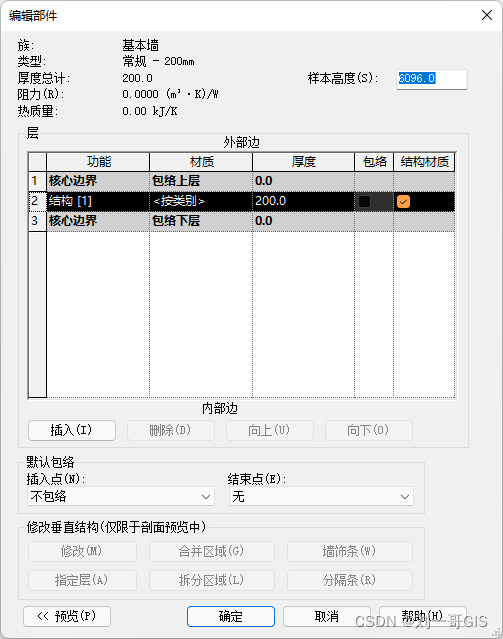The image size is (503, 639).
Task: Confirm with the 确定 button
Action: (231, 616)
